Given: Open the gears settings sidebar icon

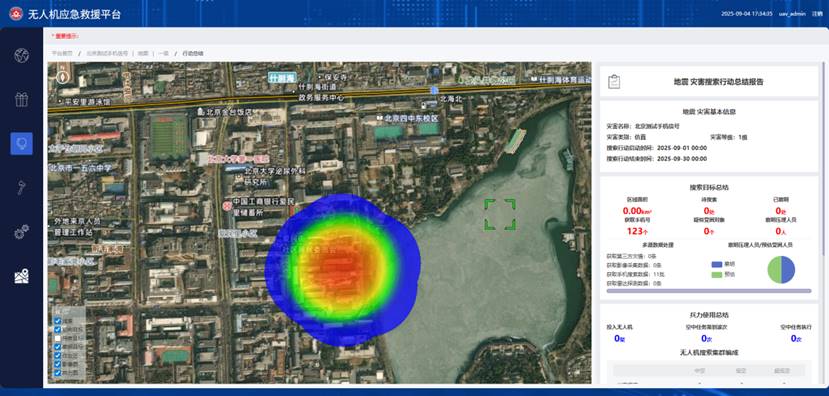Looking at the screenshot, I should [22, 232].
